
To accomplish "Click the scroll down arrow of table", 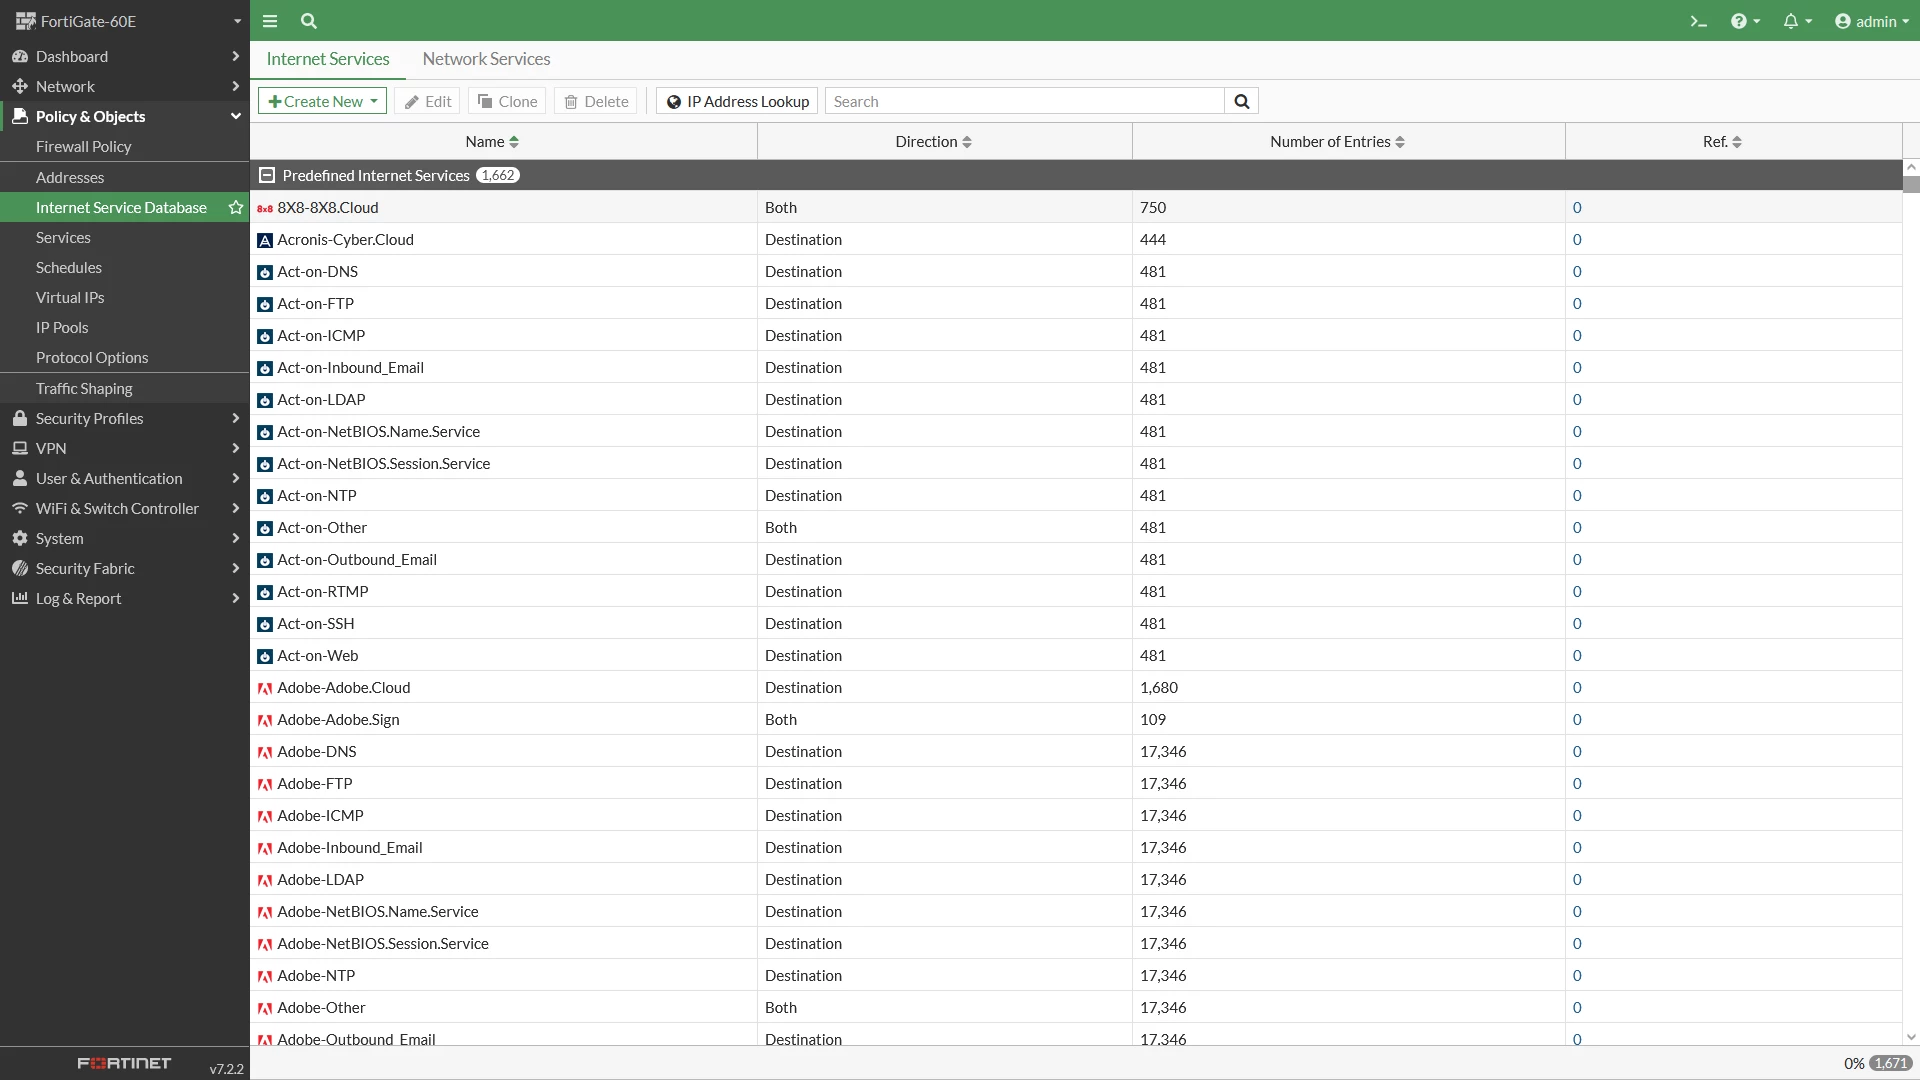I will 1911,1038.
